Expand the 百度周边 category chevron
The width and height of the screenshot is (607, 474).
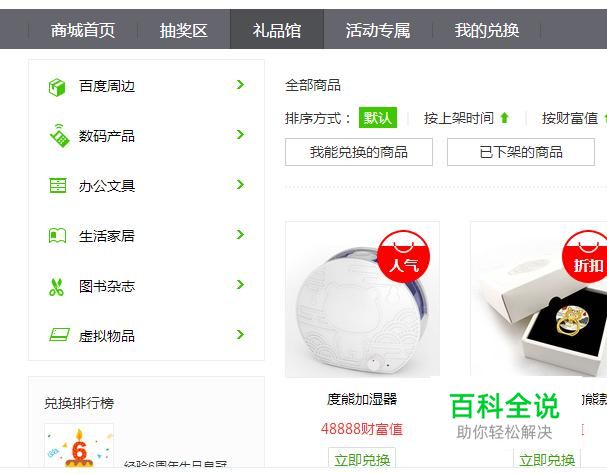[x=240, y=84]
